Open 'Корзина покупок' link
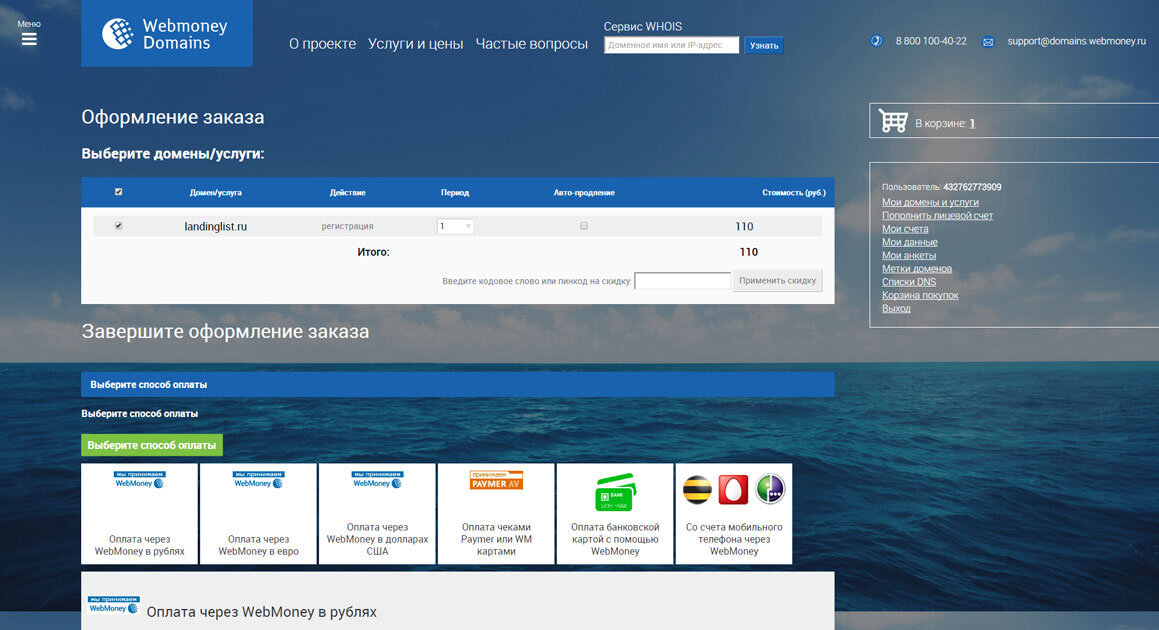The width and height of the screenshot is (1159, 630). [x=920, y=295]
